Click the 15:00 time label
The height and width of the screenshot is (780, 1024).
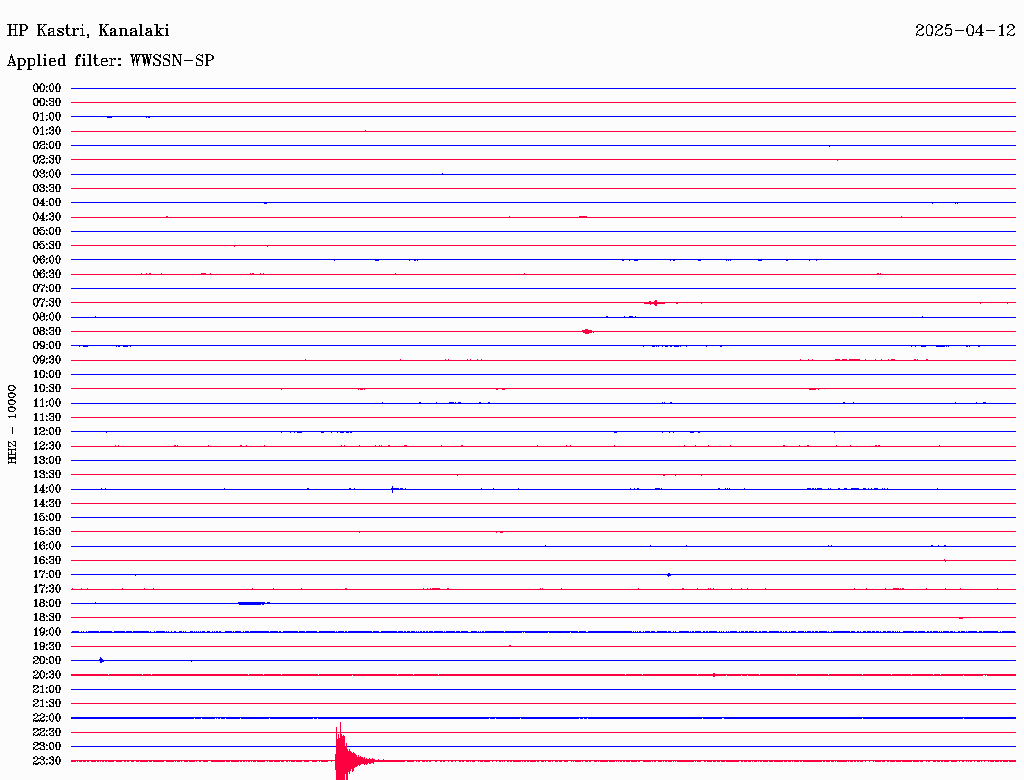pos(47,517)
